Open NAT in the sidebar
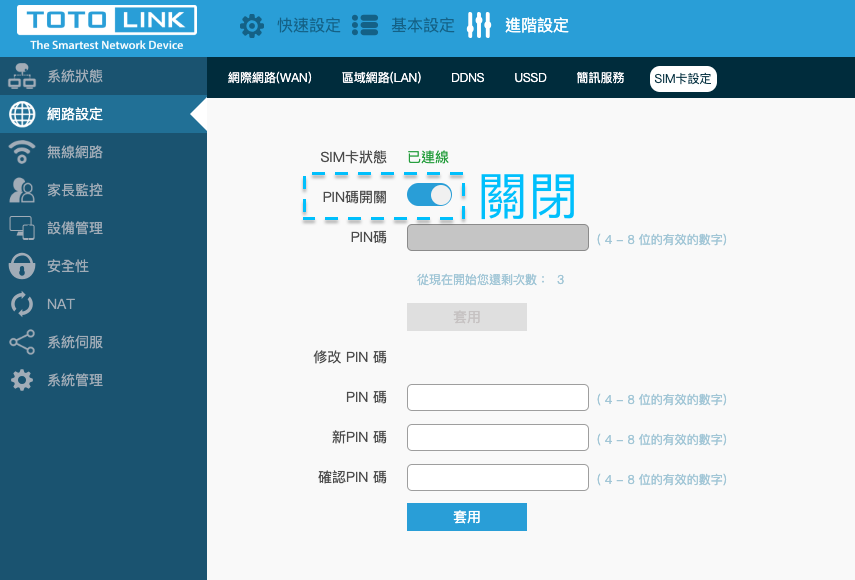The height and width of the screenshot is (580, 855). click(104, 304)
